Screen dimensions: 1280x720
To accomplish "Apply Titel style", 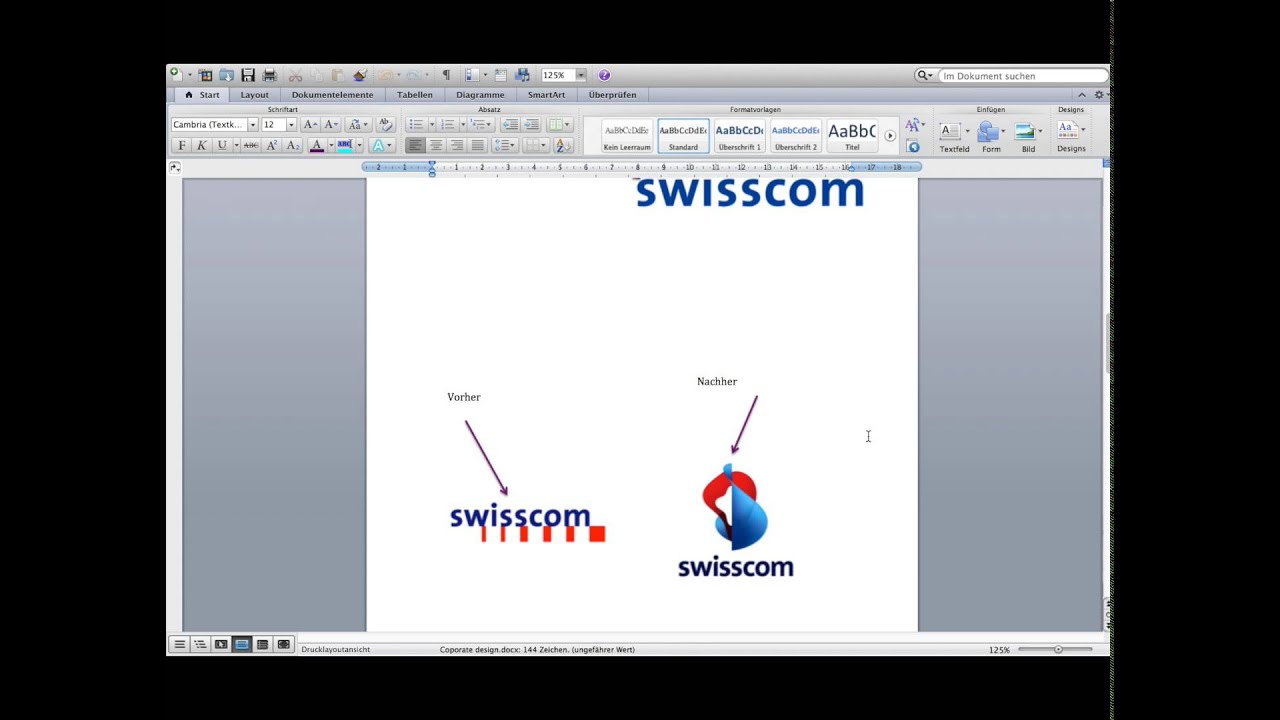I will tap(852, 136).
